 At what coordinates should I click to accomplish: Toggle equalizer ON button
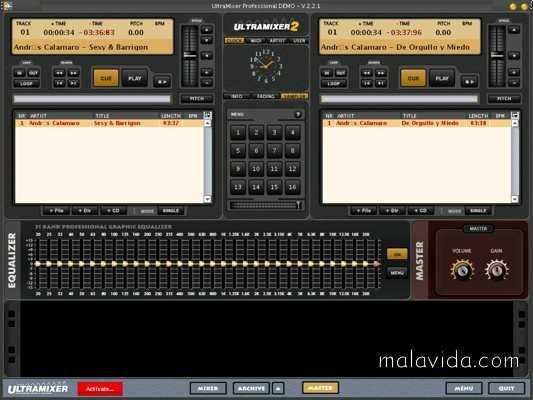click(x=397, y=254)
